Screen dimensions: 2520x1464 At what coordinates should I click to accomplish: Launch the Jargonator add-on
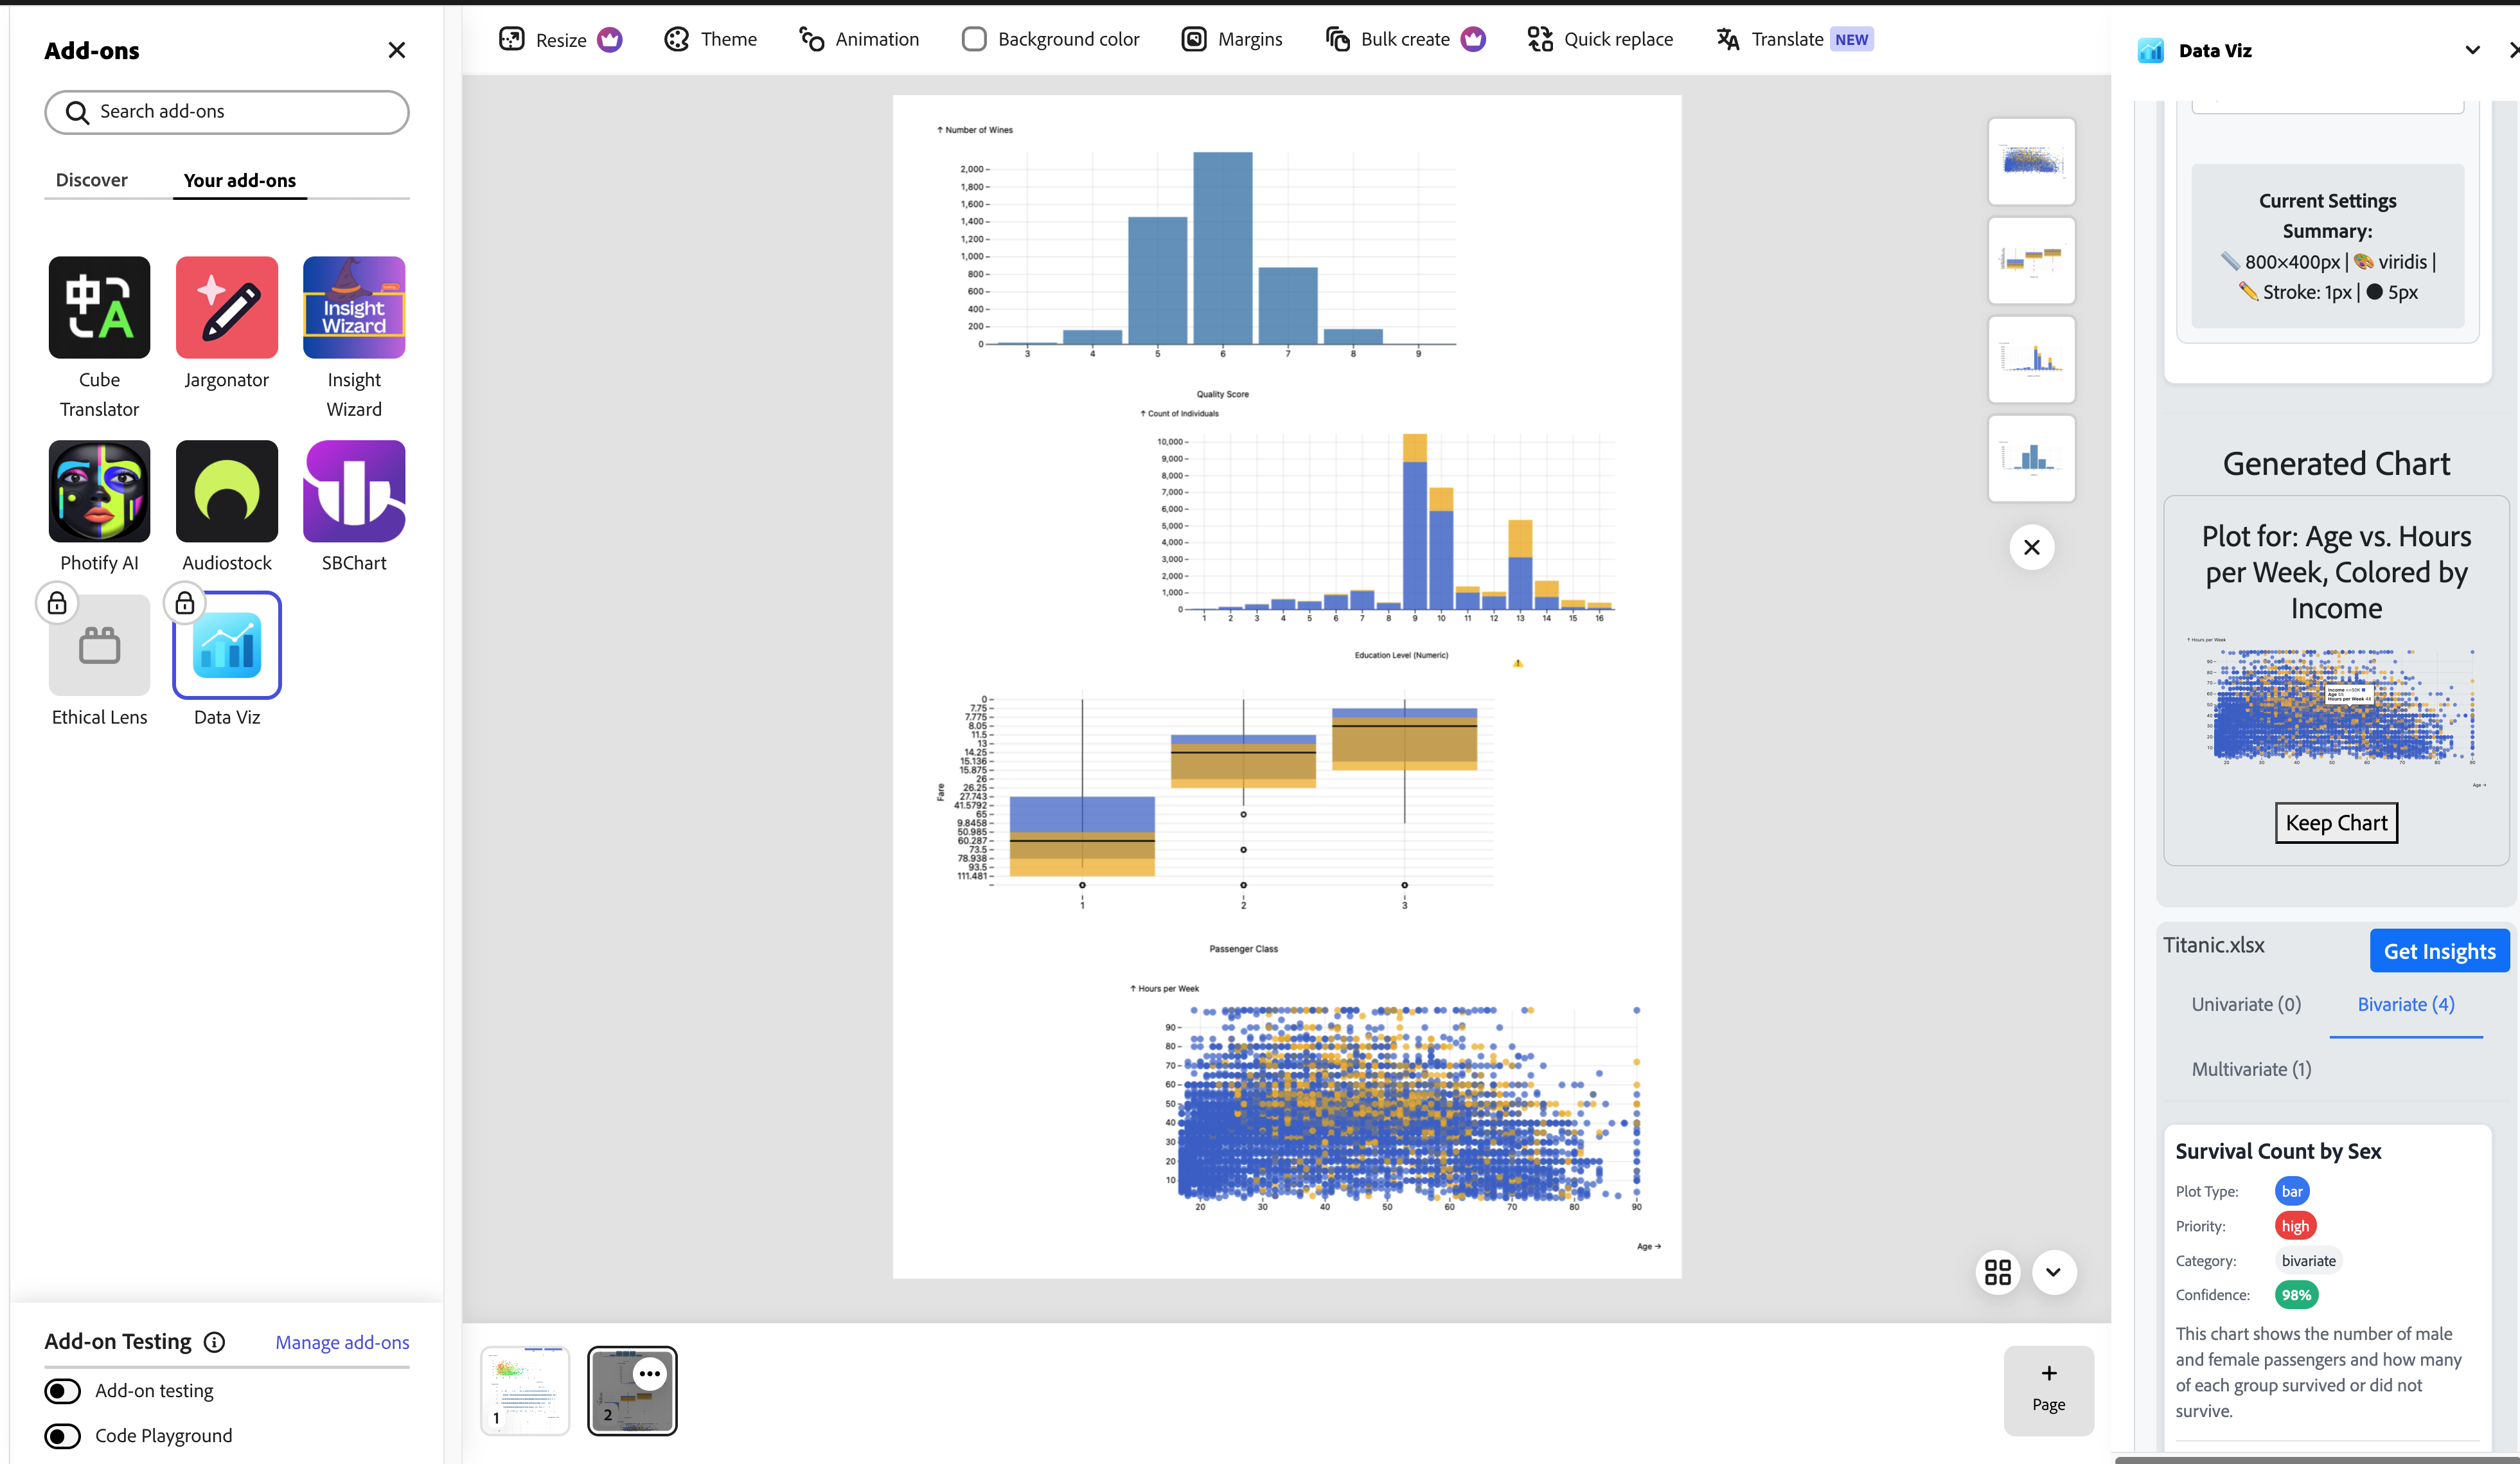(226, 308)
